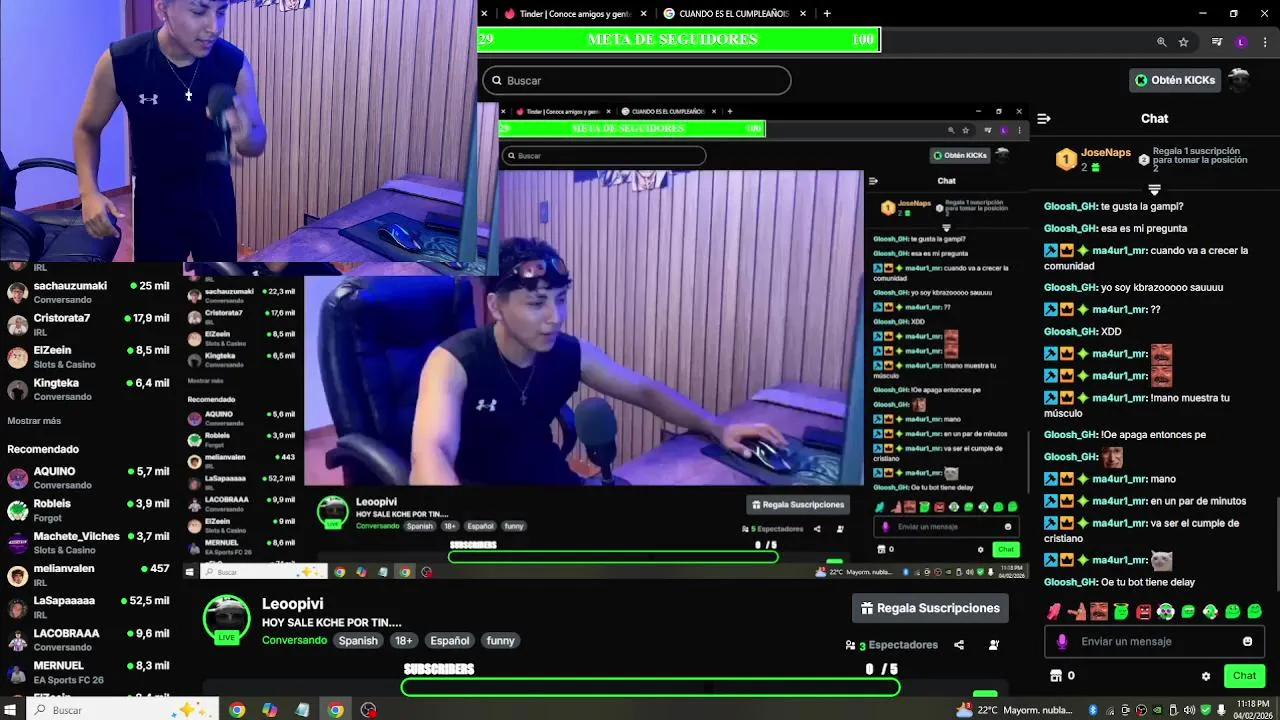
Task: Open LACOBRAAA recommended channel
Action: [89, 640]
